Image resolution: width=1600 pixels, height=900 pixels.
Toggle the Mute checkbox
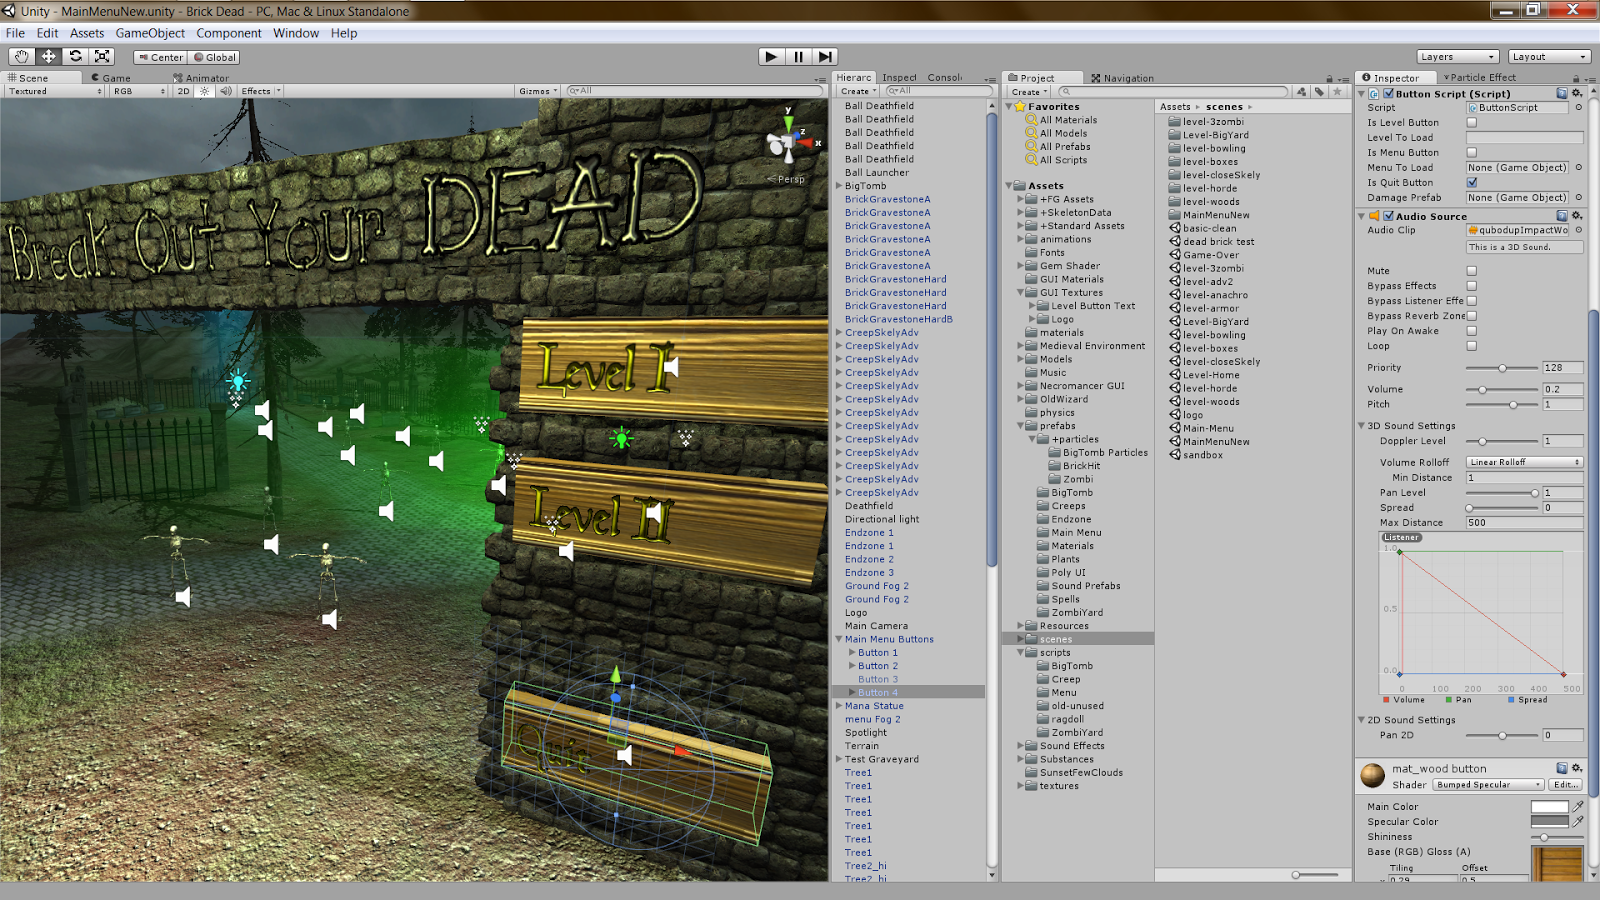tap(1472, 271)
